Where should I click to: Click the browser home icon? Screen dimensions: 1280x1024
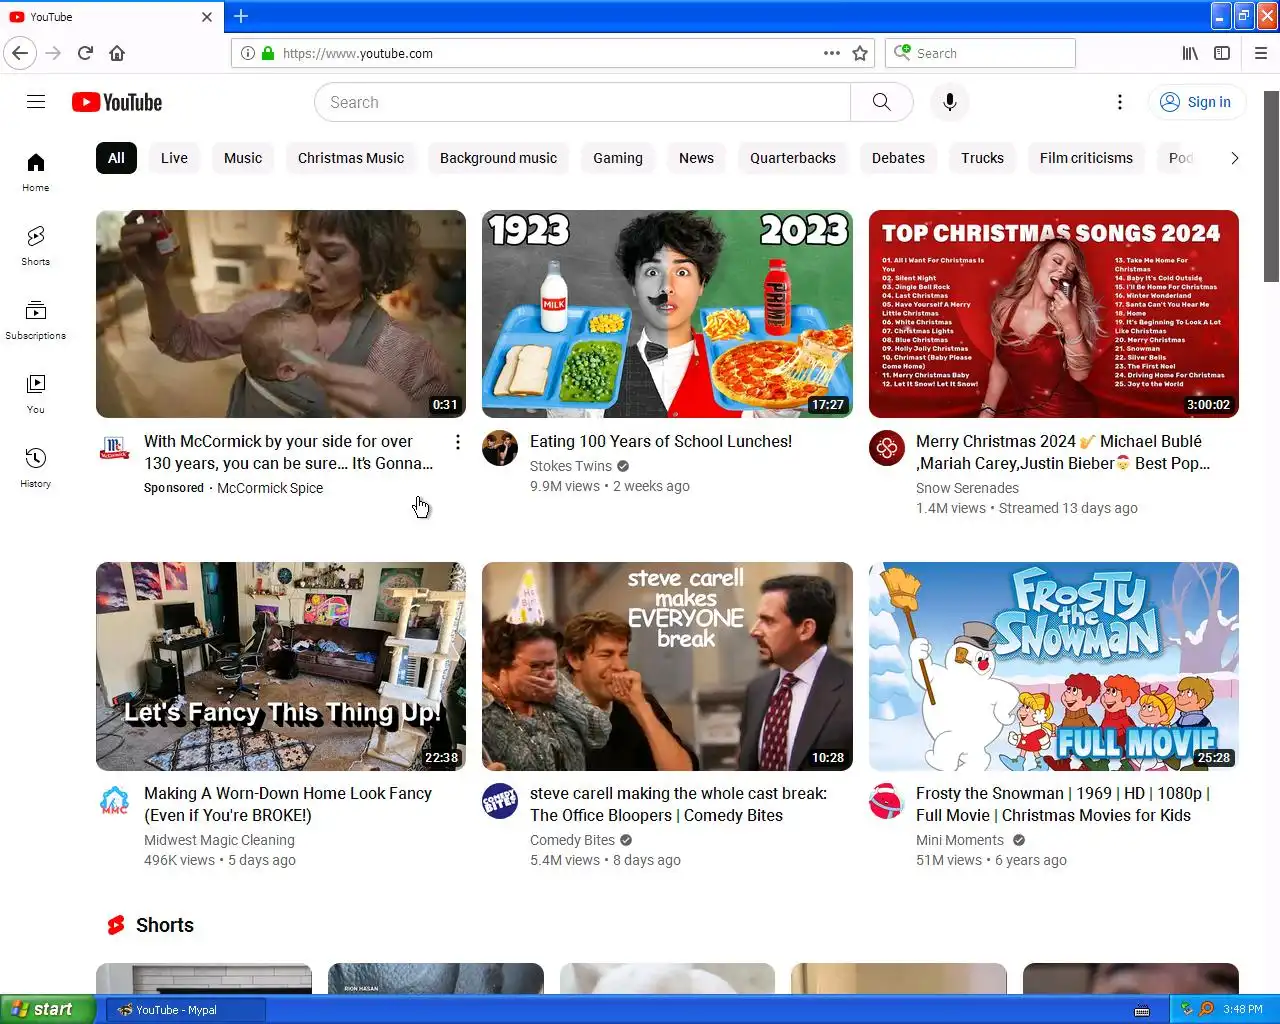(117, 53)
